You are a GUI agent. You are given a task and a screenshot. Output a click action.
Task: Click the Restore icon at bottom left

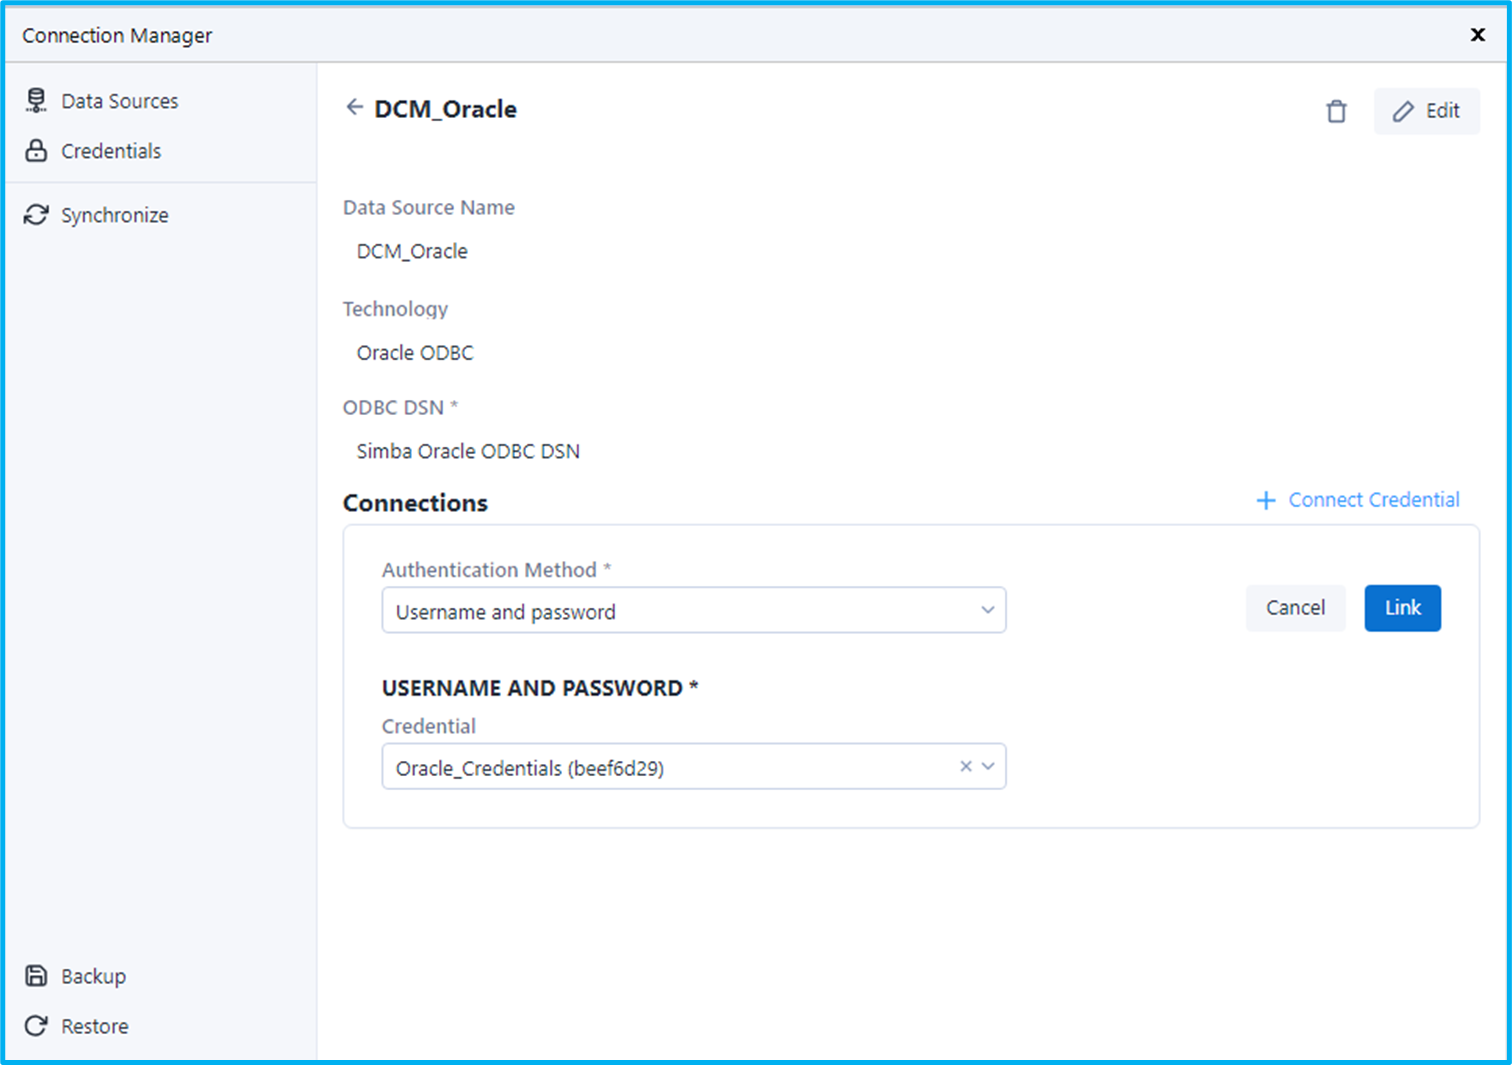pyautogui.click(x=36, y=1025)
